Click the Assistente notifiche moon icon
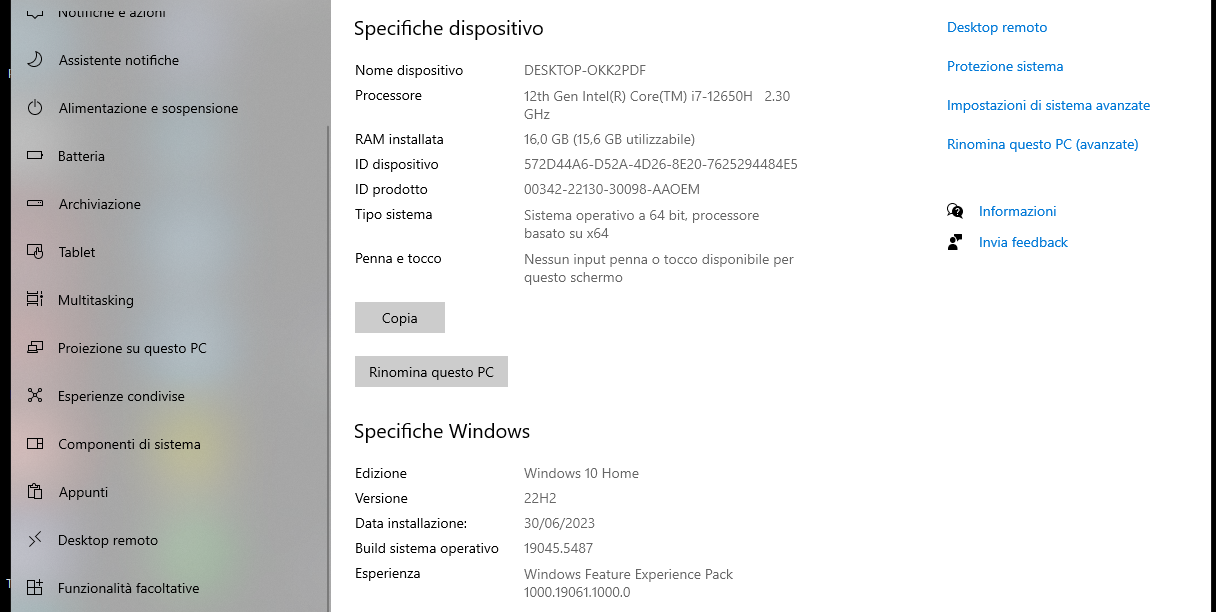1216x612 pixels. click(35, 60)
